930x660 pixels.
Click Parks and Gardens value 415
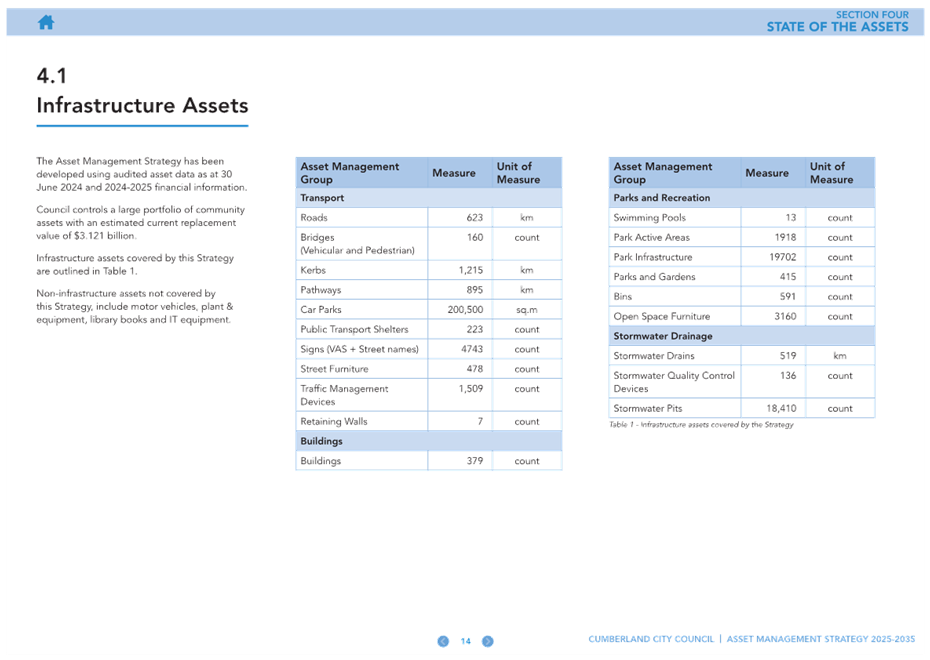tap(788, 277)
